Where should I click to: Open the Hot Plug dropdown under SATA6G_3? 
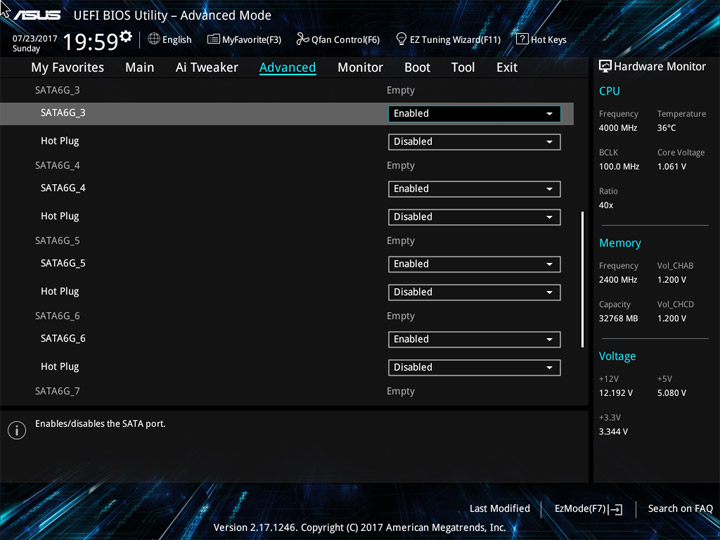(474, 142)
